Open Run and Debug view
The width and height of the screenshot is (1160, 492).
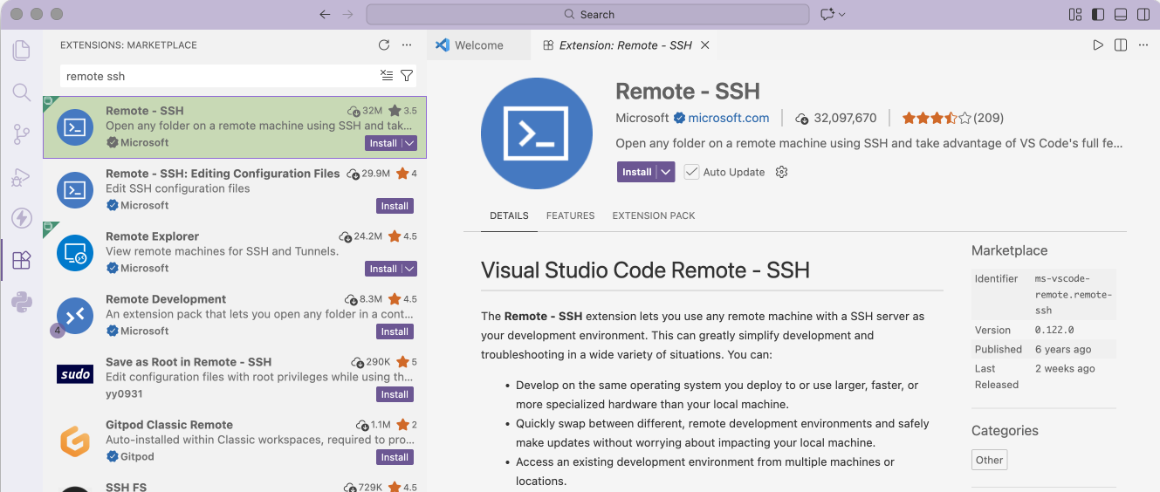21,177
